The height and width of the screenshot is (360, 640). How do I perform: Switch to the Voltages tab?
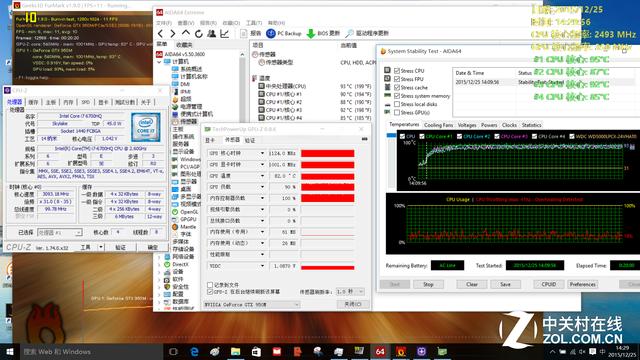coord(467,125)
